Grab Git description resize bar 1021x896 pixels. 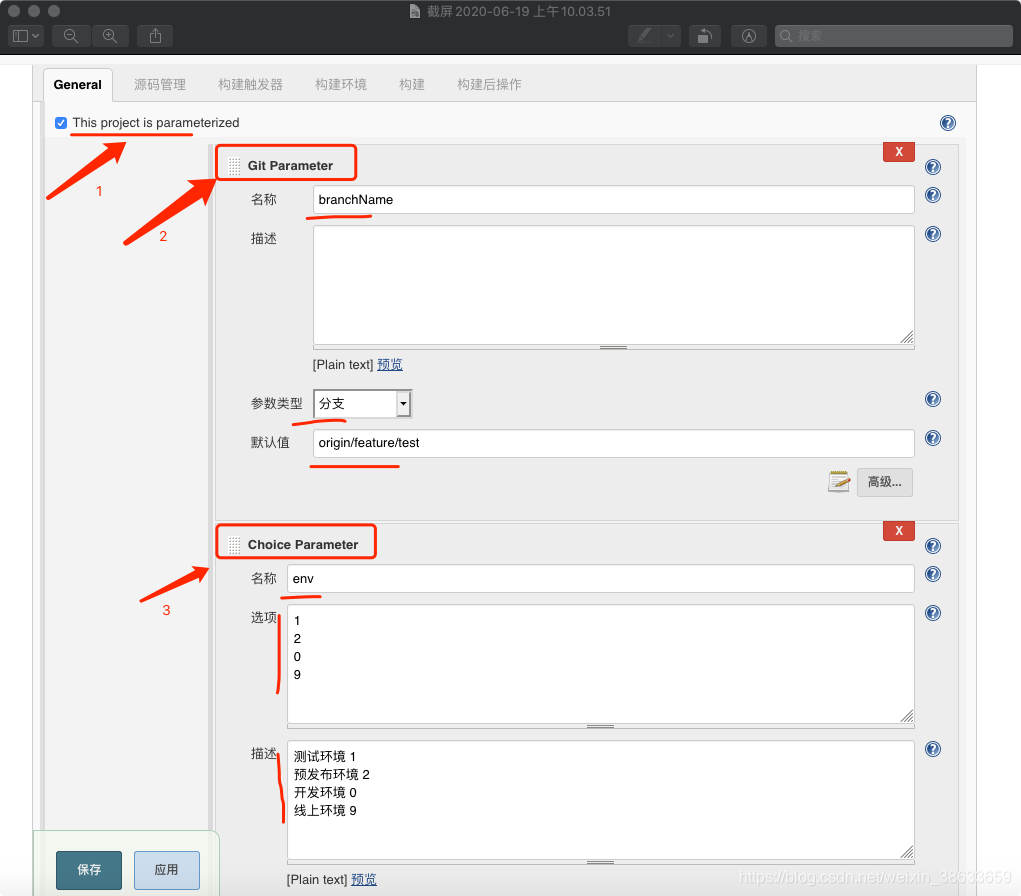coord(613,347)
